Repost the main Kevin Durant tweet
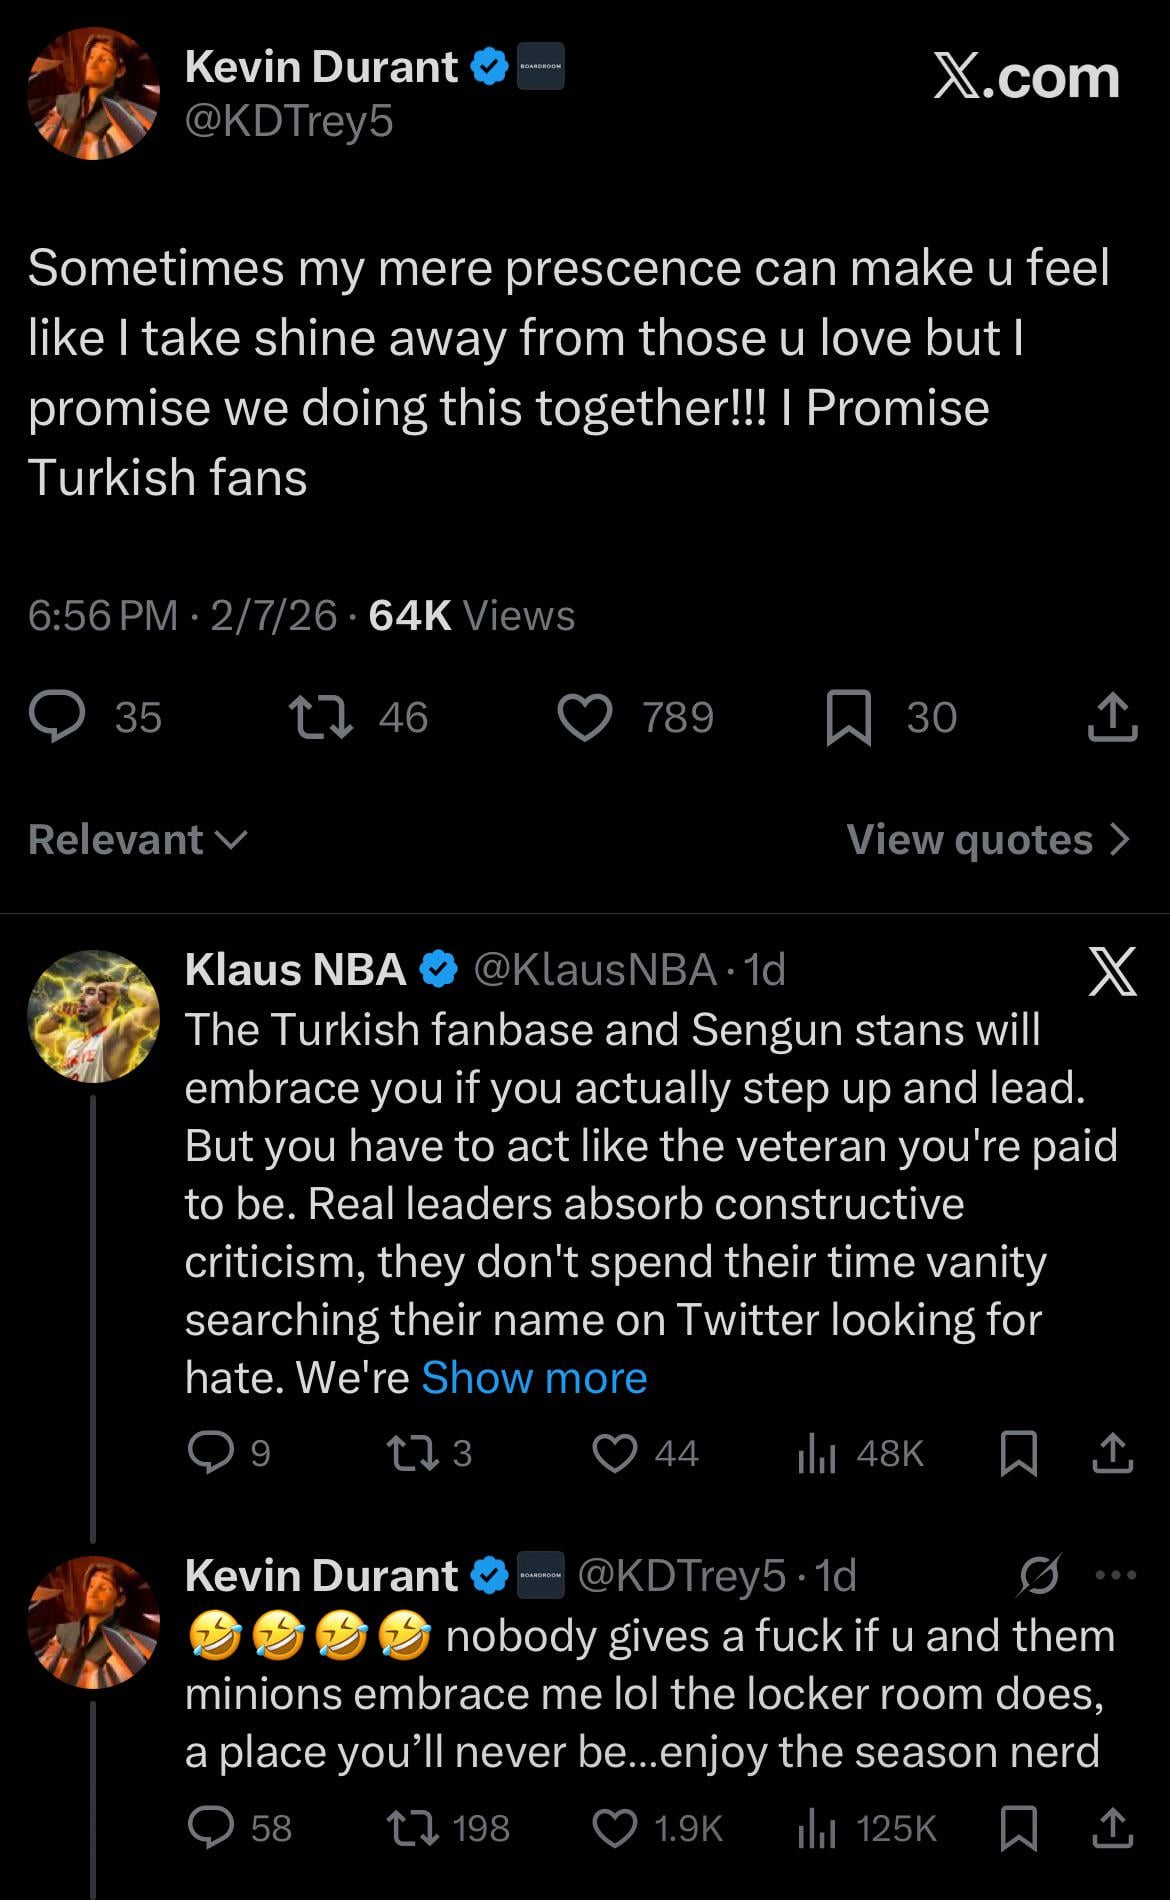 click(320, 717)
